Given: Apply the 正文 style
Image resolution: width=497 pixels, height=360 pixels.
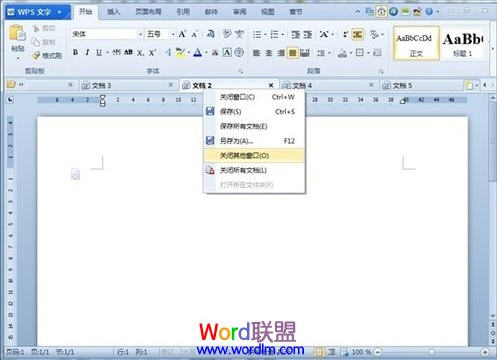Looking at the screenshot, I should pos(416,44).
